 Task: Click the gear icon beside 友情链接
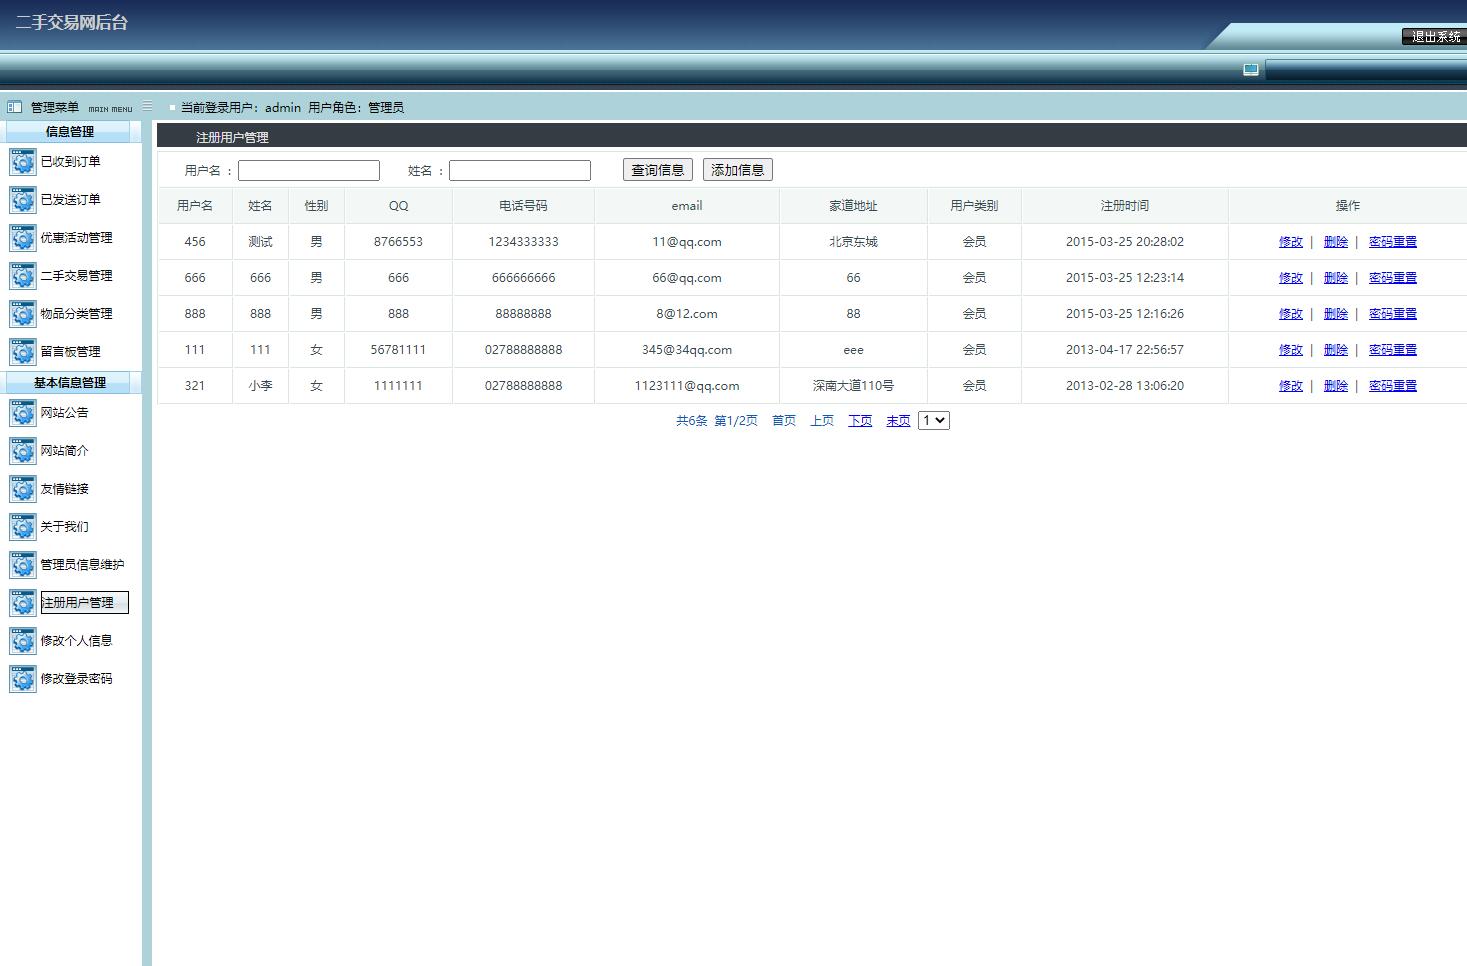(22, 489)
